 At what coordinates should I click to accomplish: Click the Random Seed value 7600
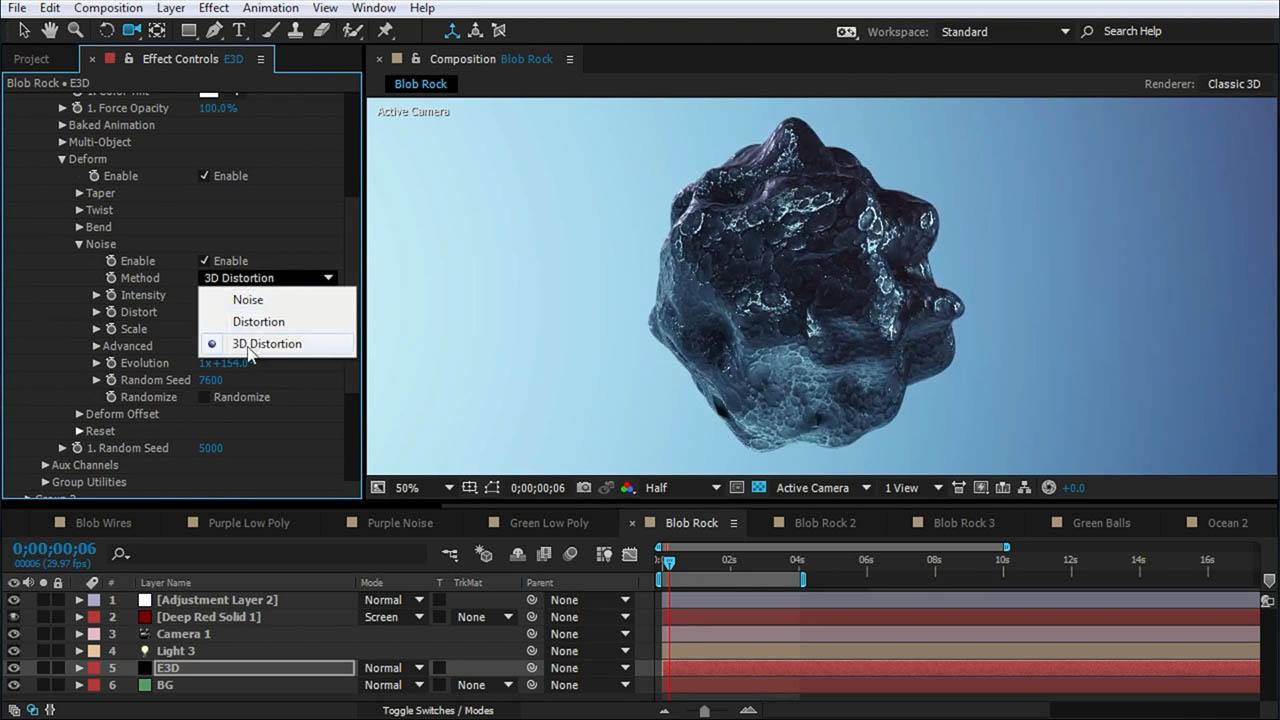pos(211,380)
